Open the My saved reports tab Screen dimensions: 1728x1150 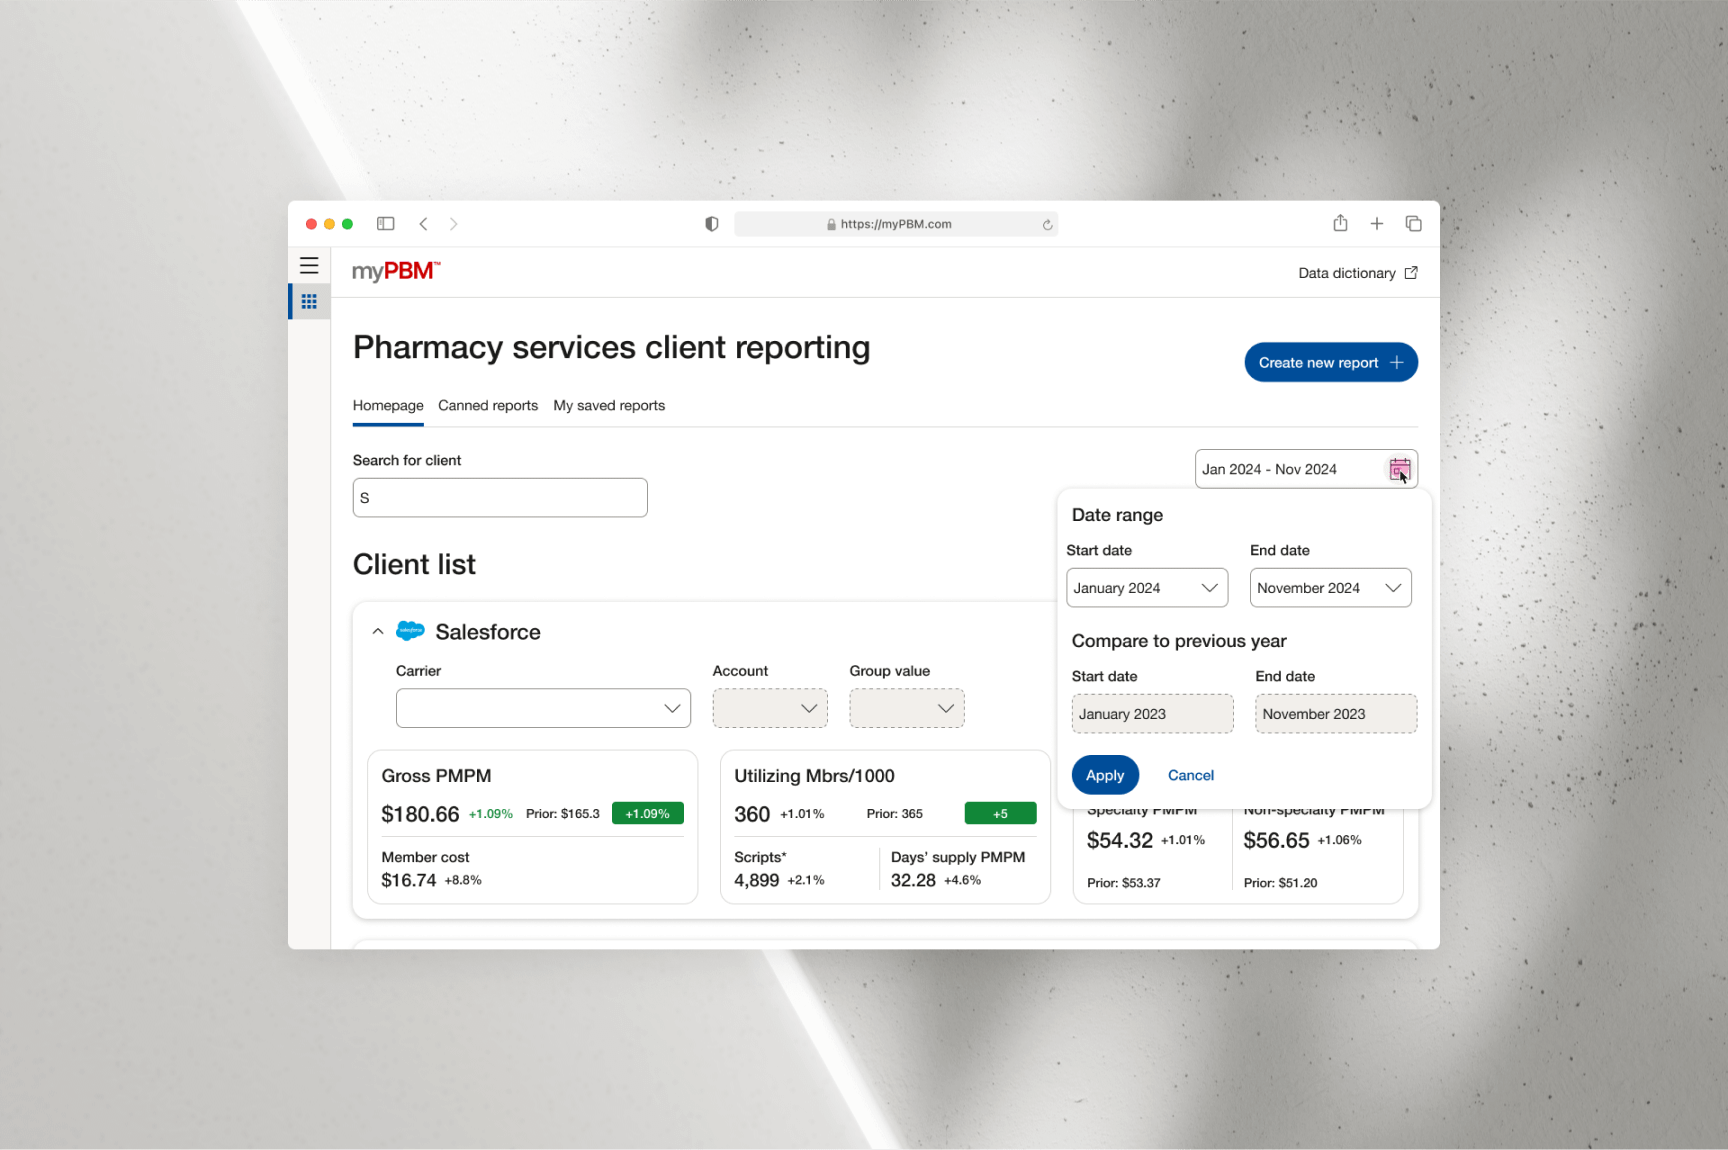tap(609, 406)
